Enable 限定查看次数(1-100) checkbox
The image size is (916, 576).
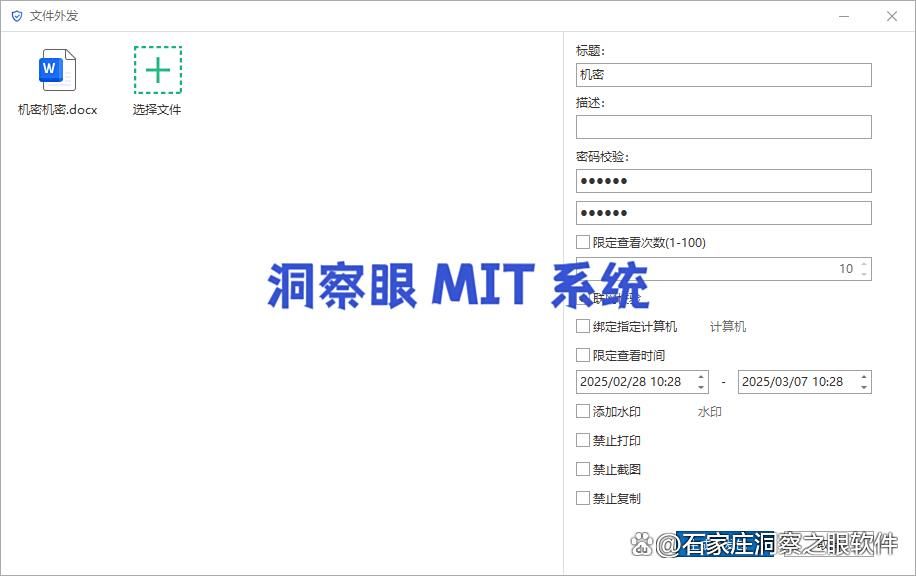click(582, 242)
